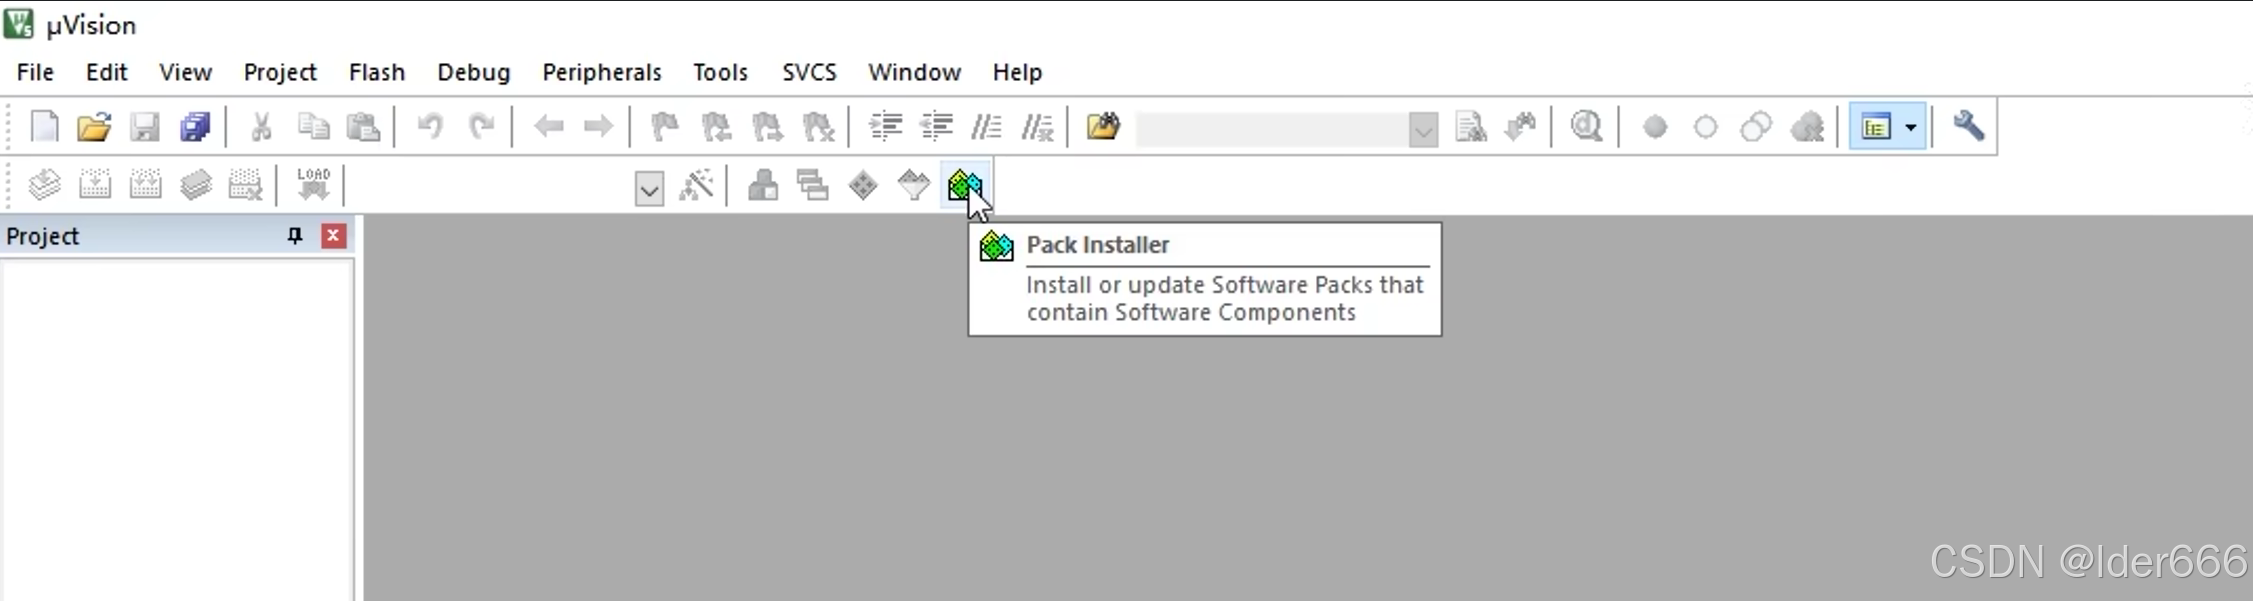Disable all breakpoints icon

pyautogui.click(x=1756, y=127)
